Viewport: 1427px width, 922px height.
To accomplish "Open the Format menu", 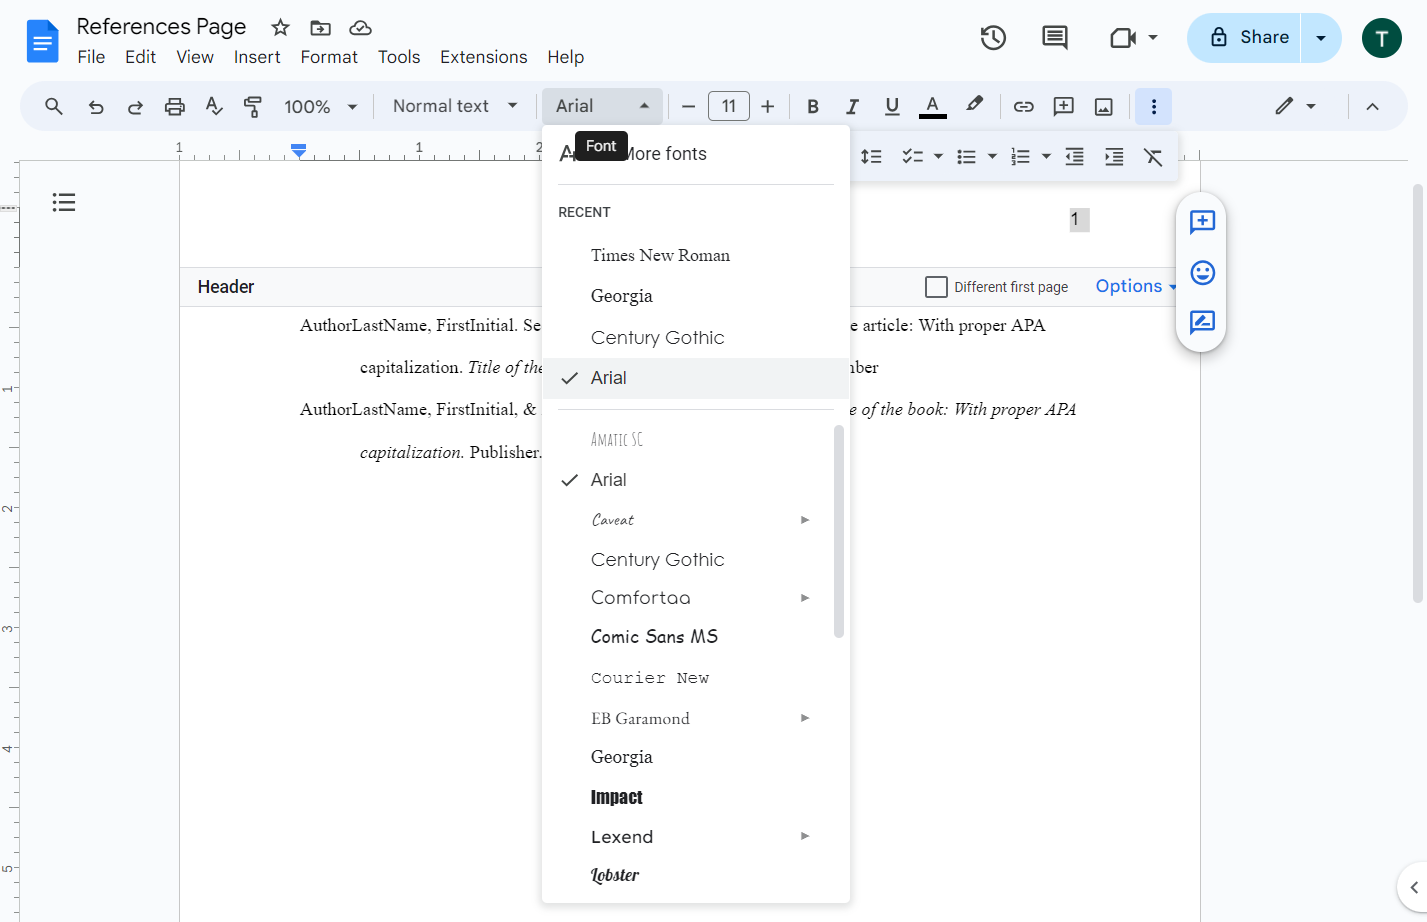I will pyautogui.click(x=329, y=57).
